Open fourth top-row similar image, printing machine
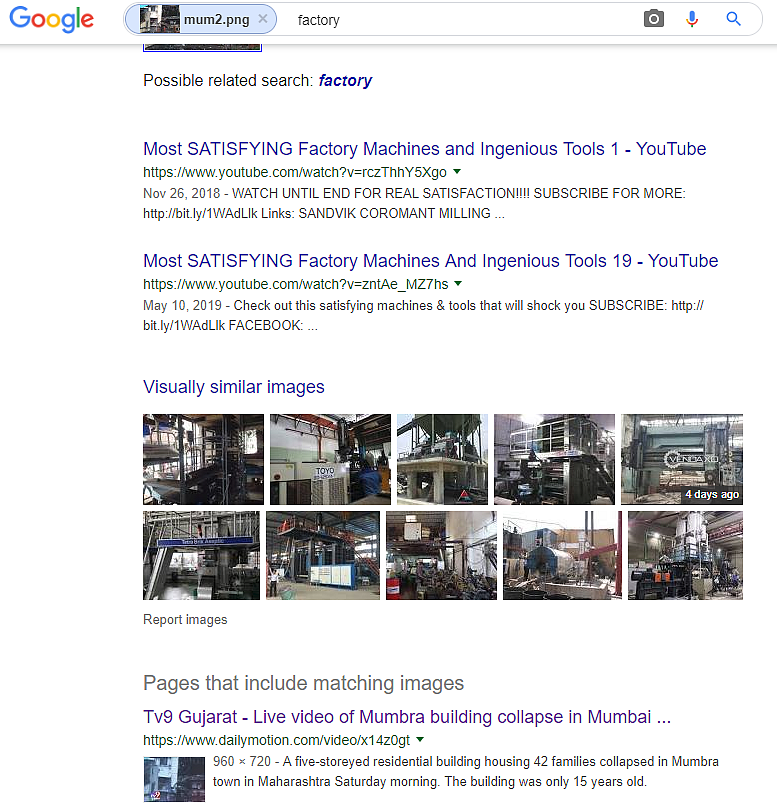This screenshot has width=777, height=810. [554, 459]
